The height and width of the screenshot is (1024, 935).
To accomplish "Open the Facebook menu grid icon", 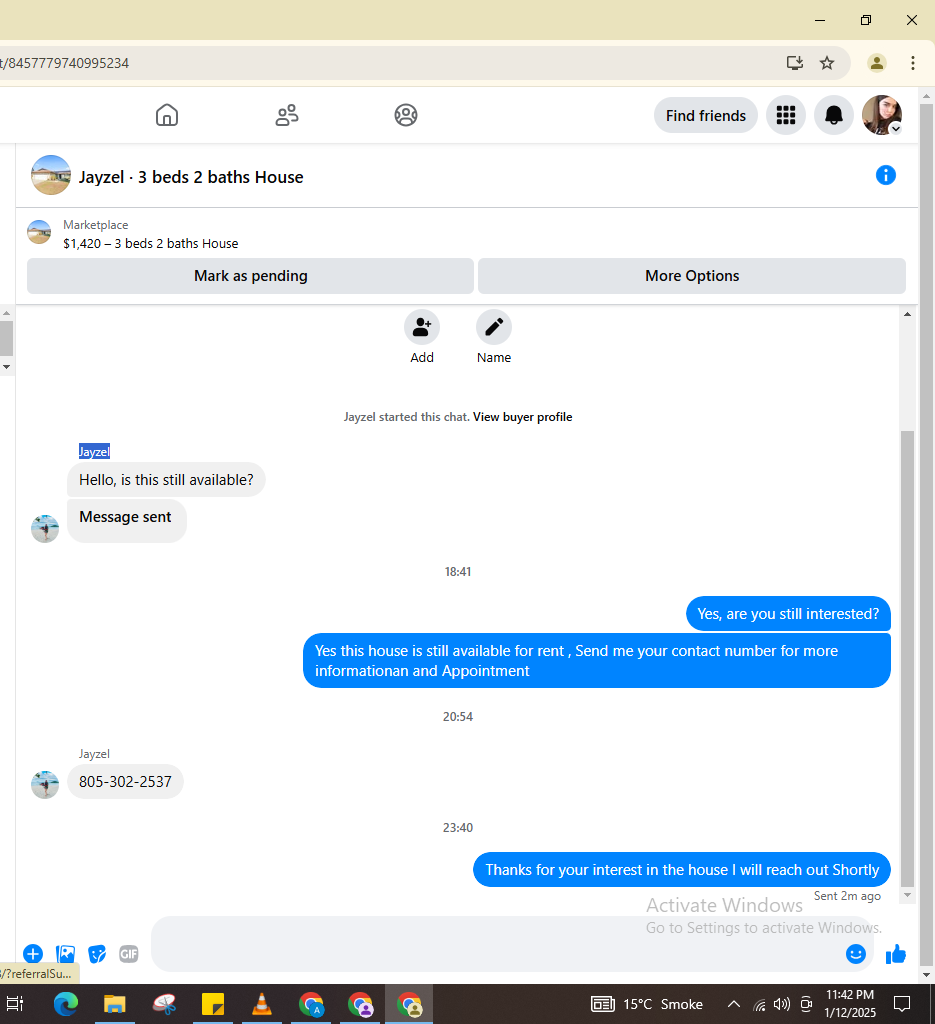I will coord(785,116).
